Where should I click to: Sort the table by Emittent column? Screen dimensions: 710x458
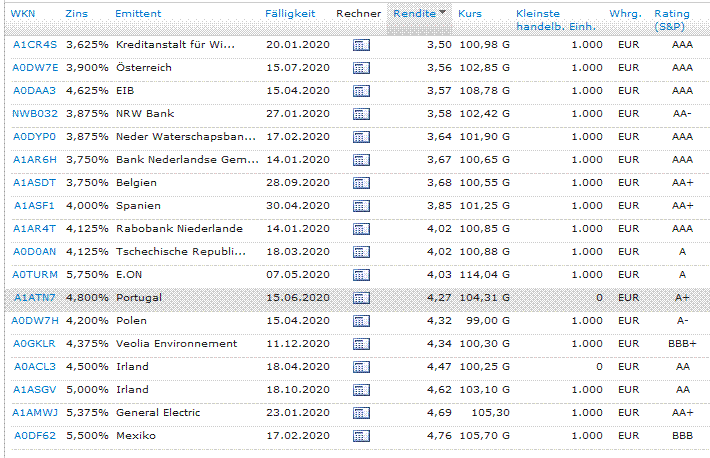[138, 14]
